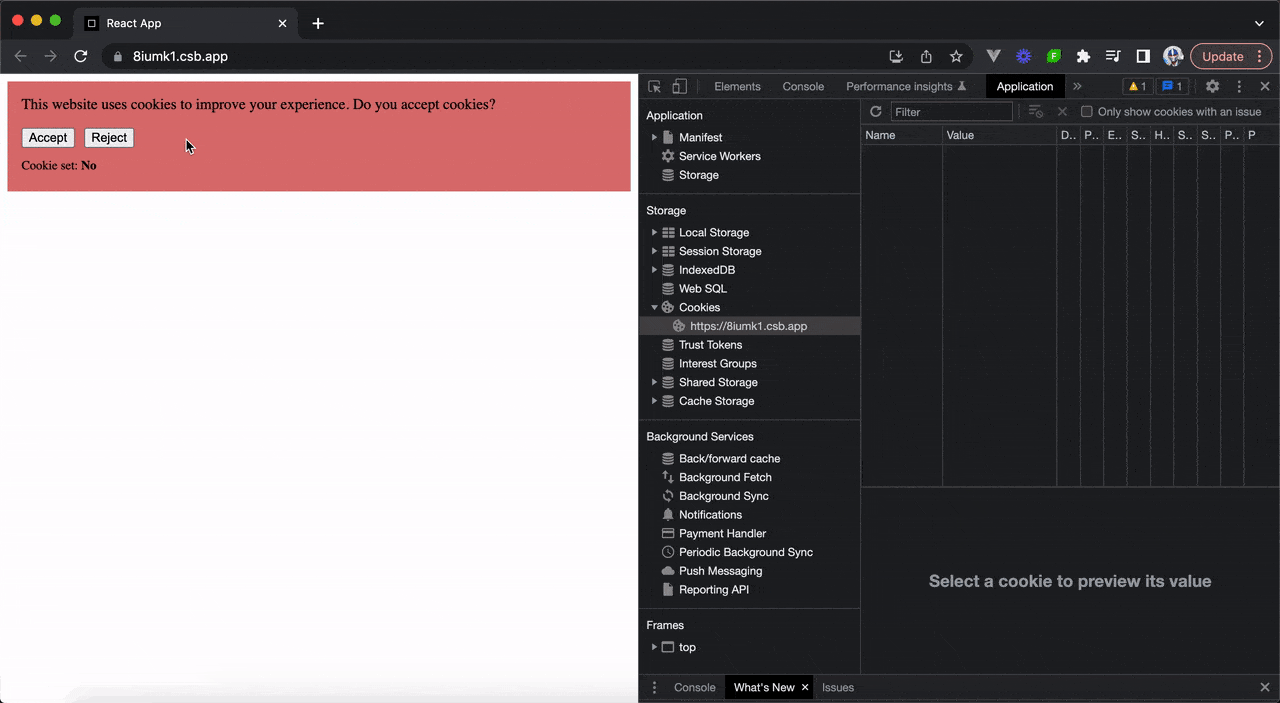Image resolution: width=1280 pixels, height=703 pixels.
Task: Click the issues counter badge in DevTools
Action: tap(1172, 86)
